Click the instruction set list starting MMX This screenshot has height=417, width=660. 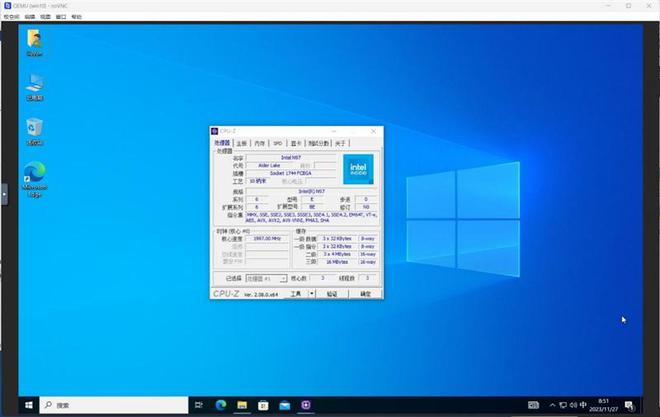(311, 218)
